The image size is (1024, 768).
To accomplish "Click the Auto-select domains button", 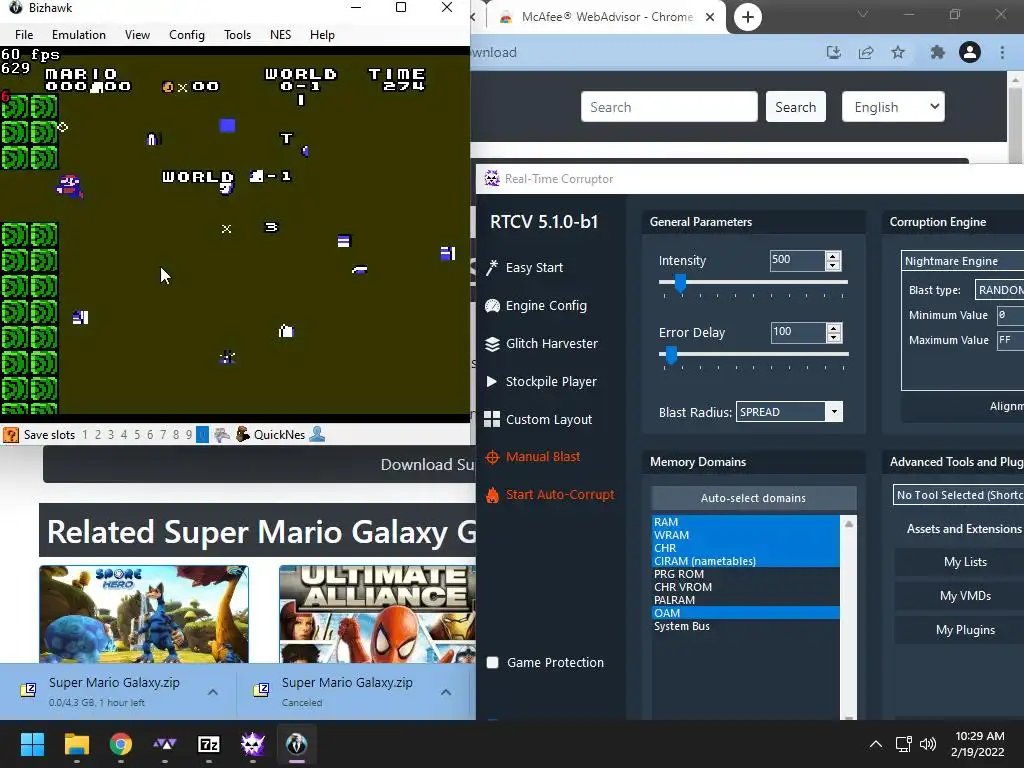I will [754, 498].
